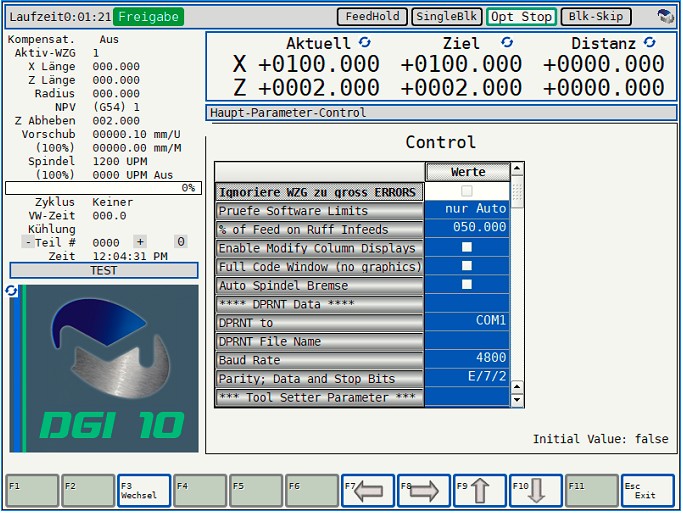Select Tool Setter Parameter header row

pos(319,398)
